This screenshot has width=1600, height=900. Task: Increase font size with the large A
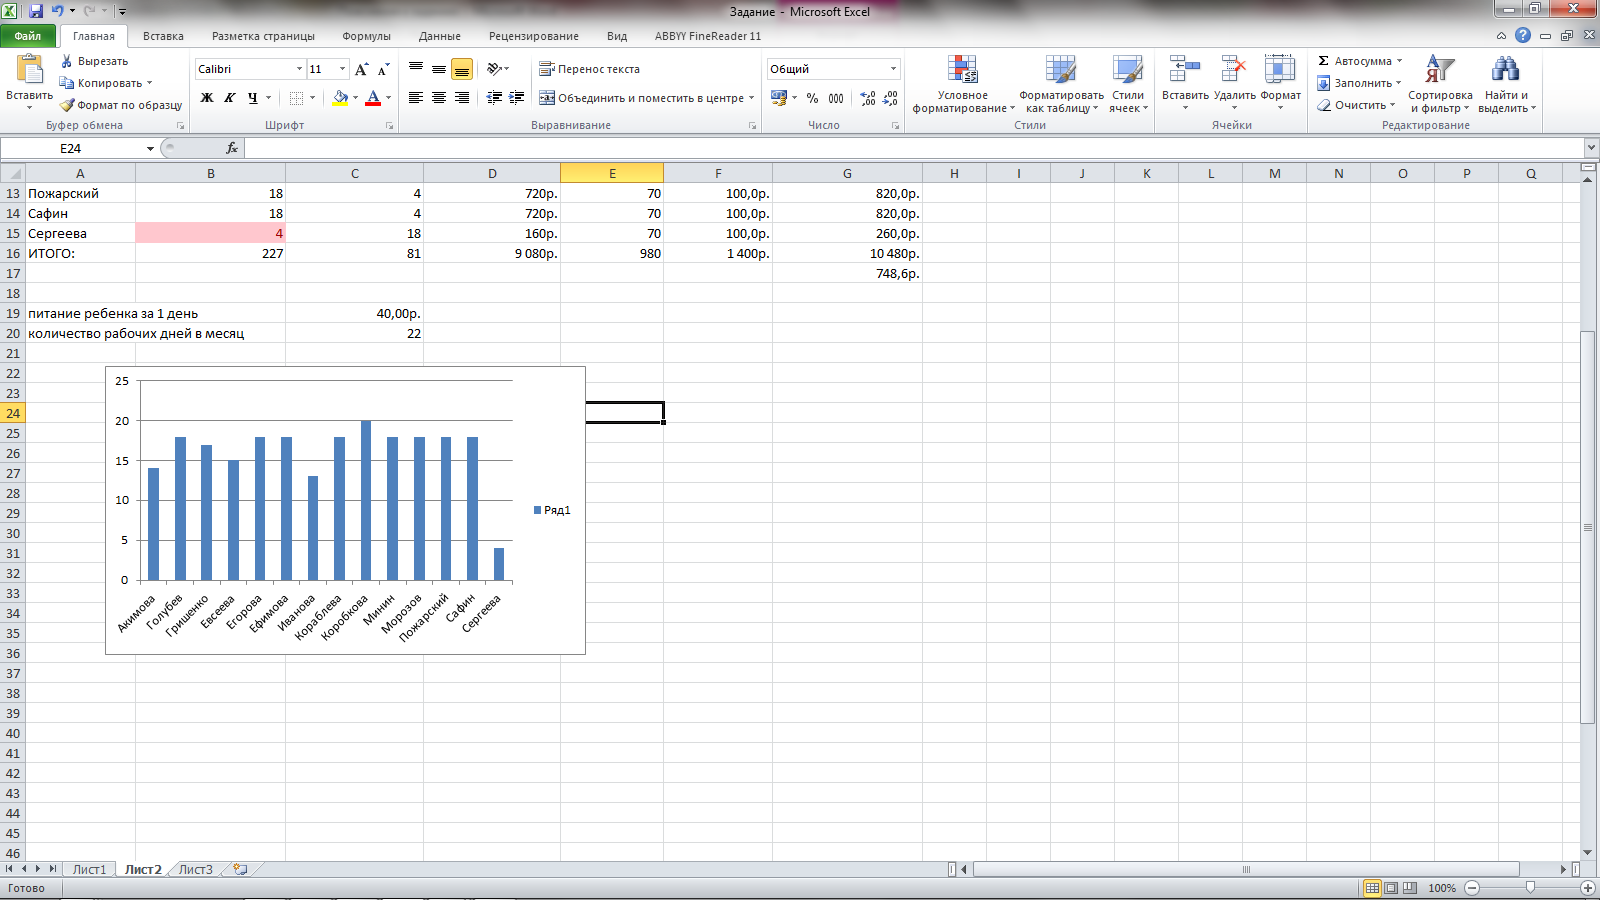pos(362,69)
